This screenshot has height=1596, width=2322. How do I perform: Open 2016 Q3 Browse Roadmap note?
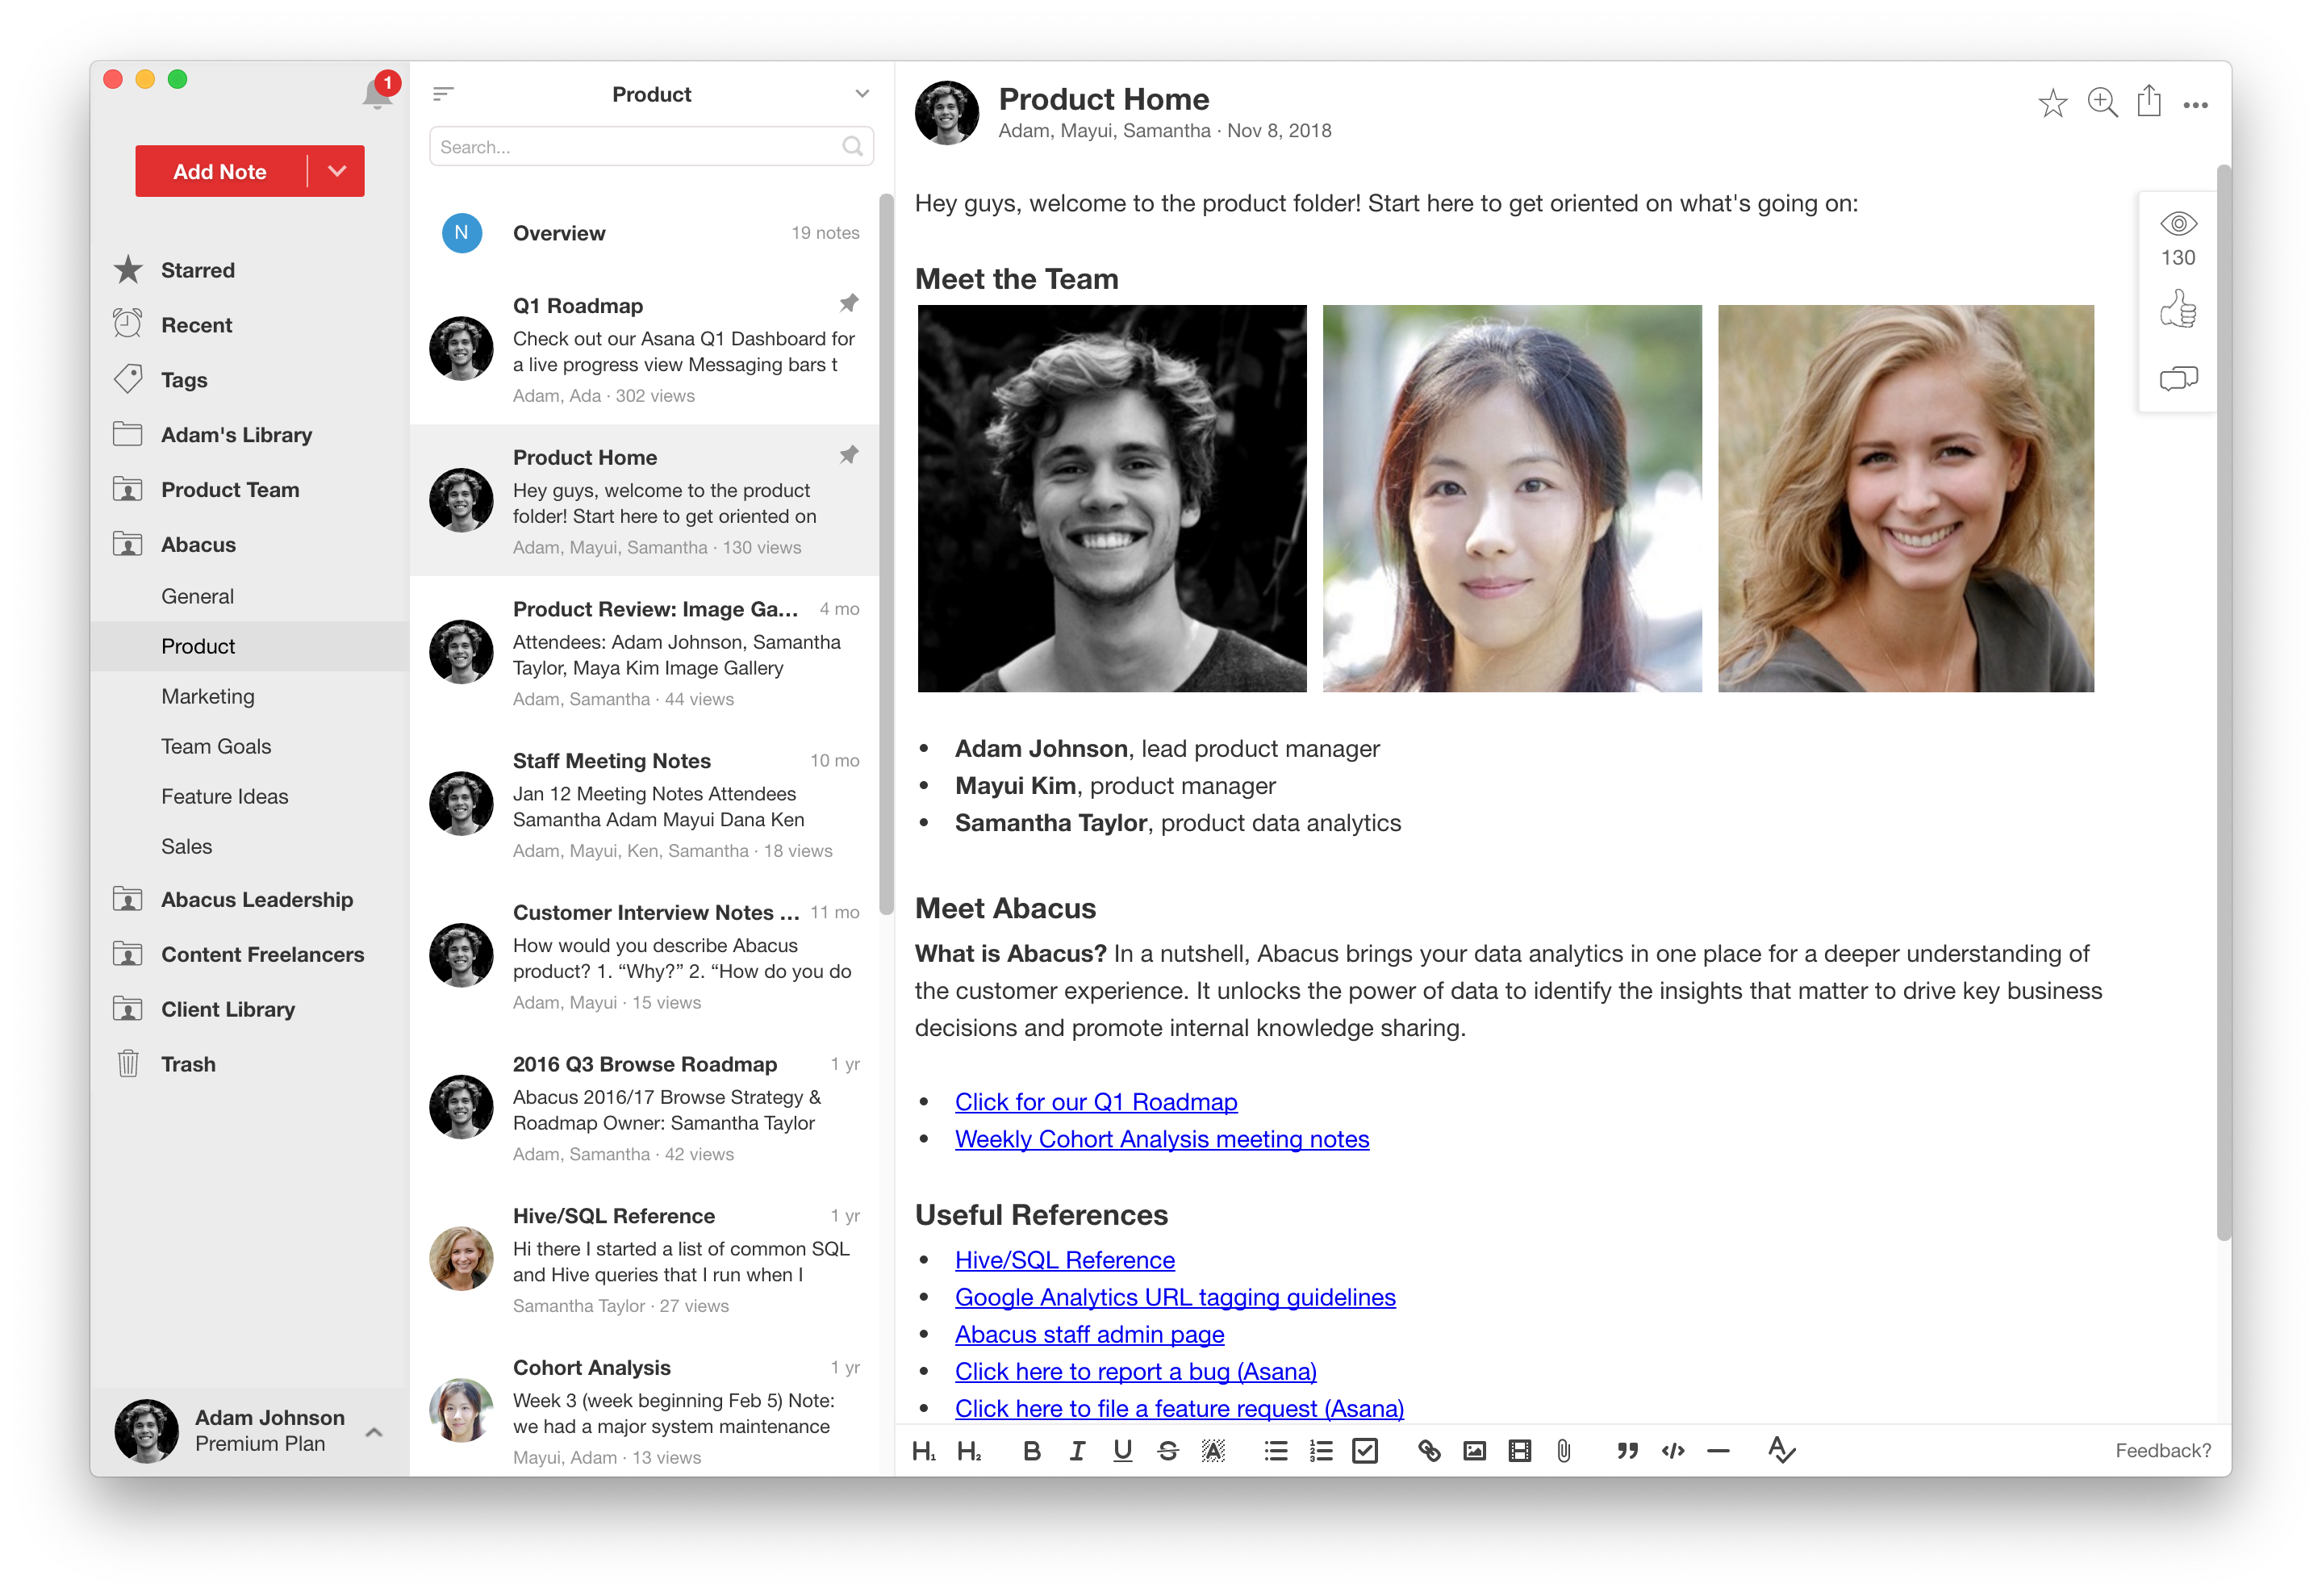[x=644, y=1108]
